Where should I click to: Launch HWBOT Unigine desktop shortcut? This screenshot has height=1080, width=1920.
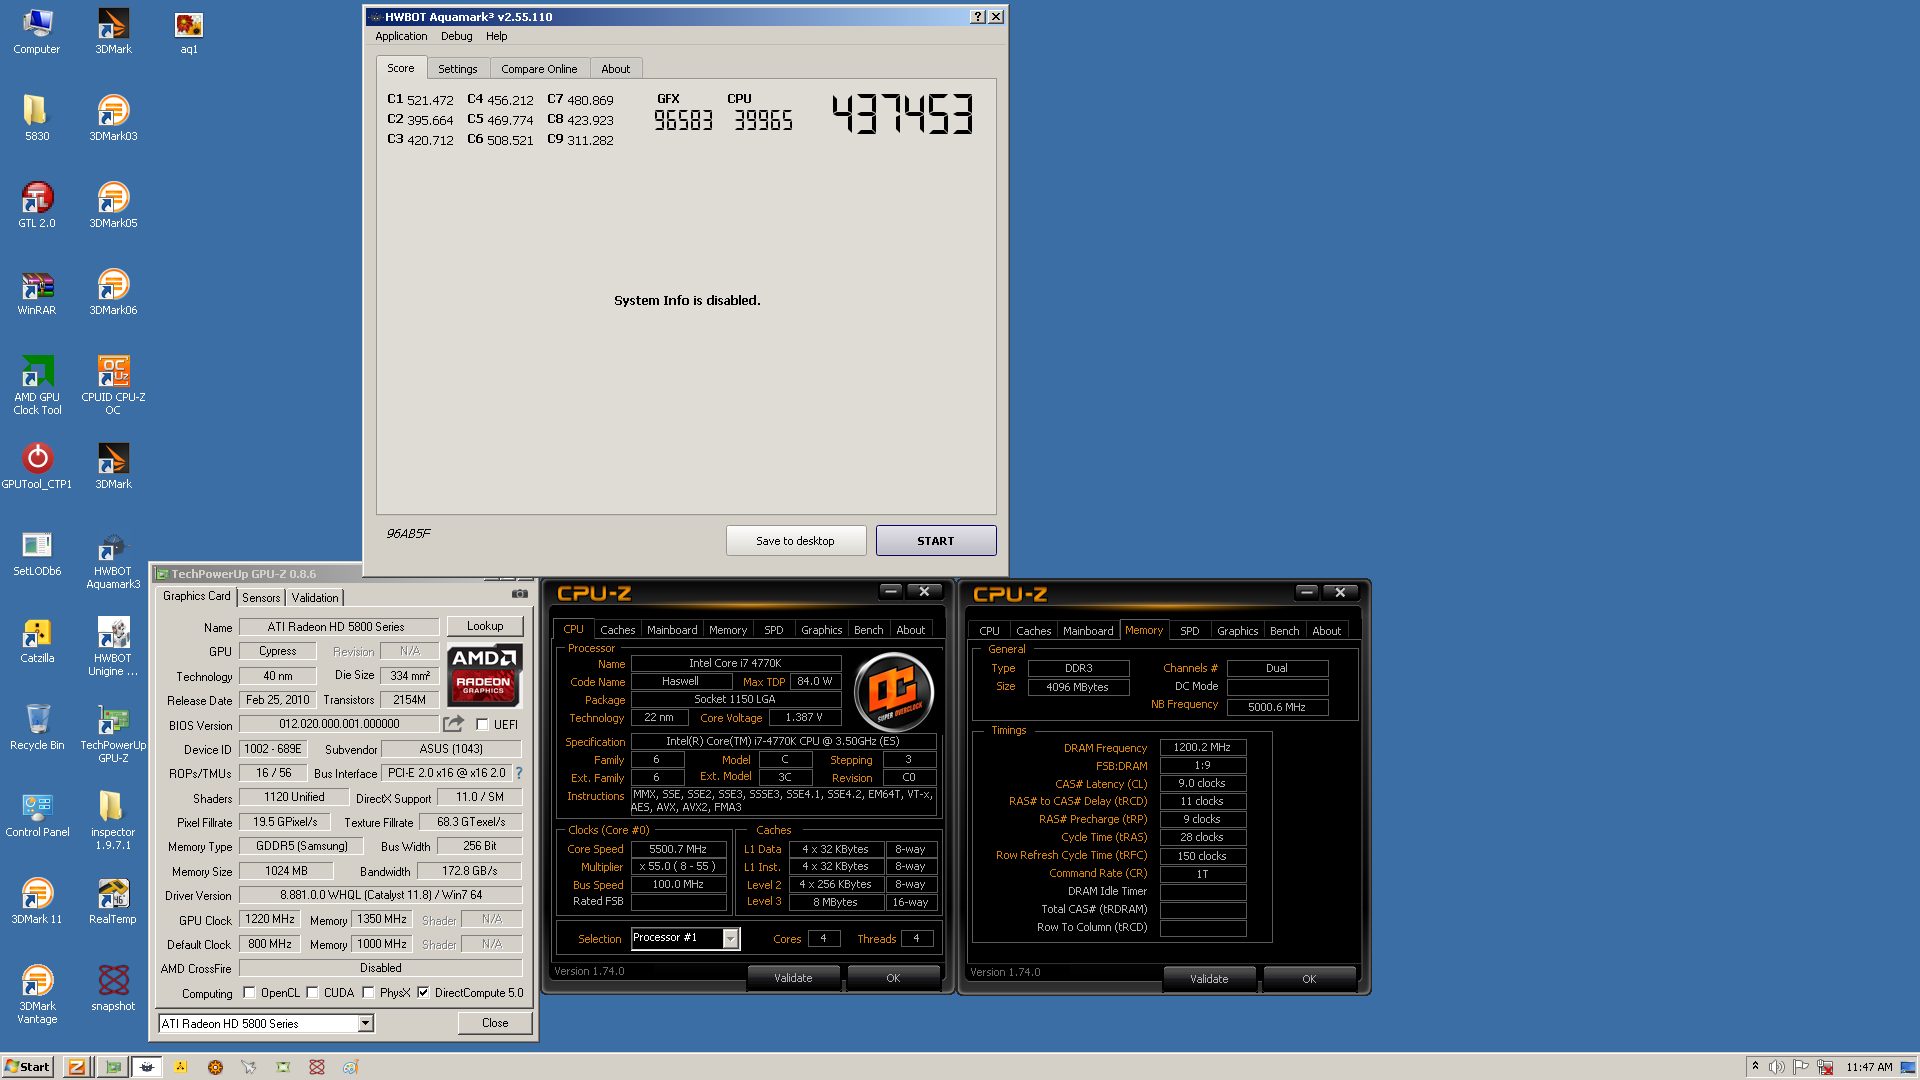(113, 647)
